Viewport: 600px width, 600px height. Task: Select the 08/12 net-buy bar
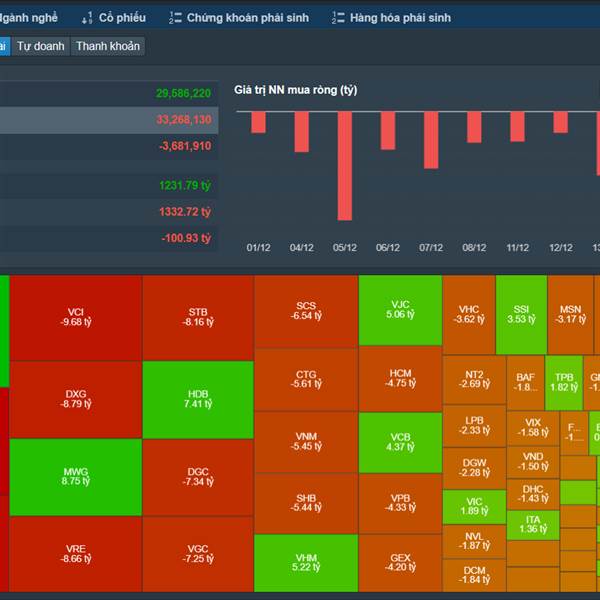[474, 127]
